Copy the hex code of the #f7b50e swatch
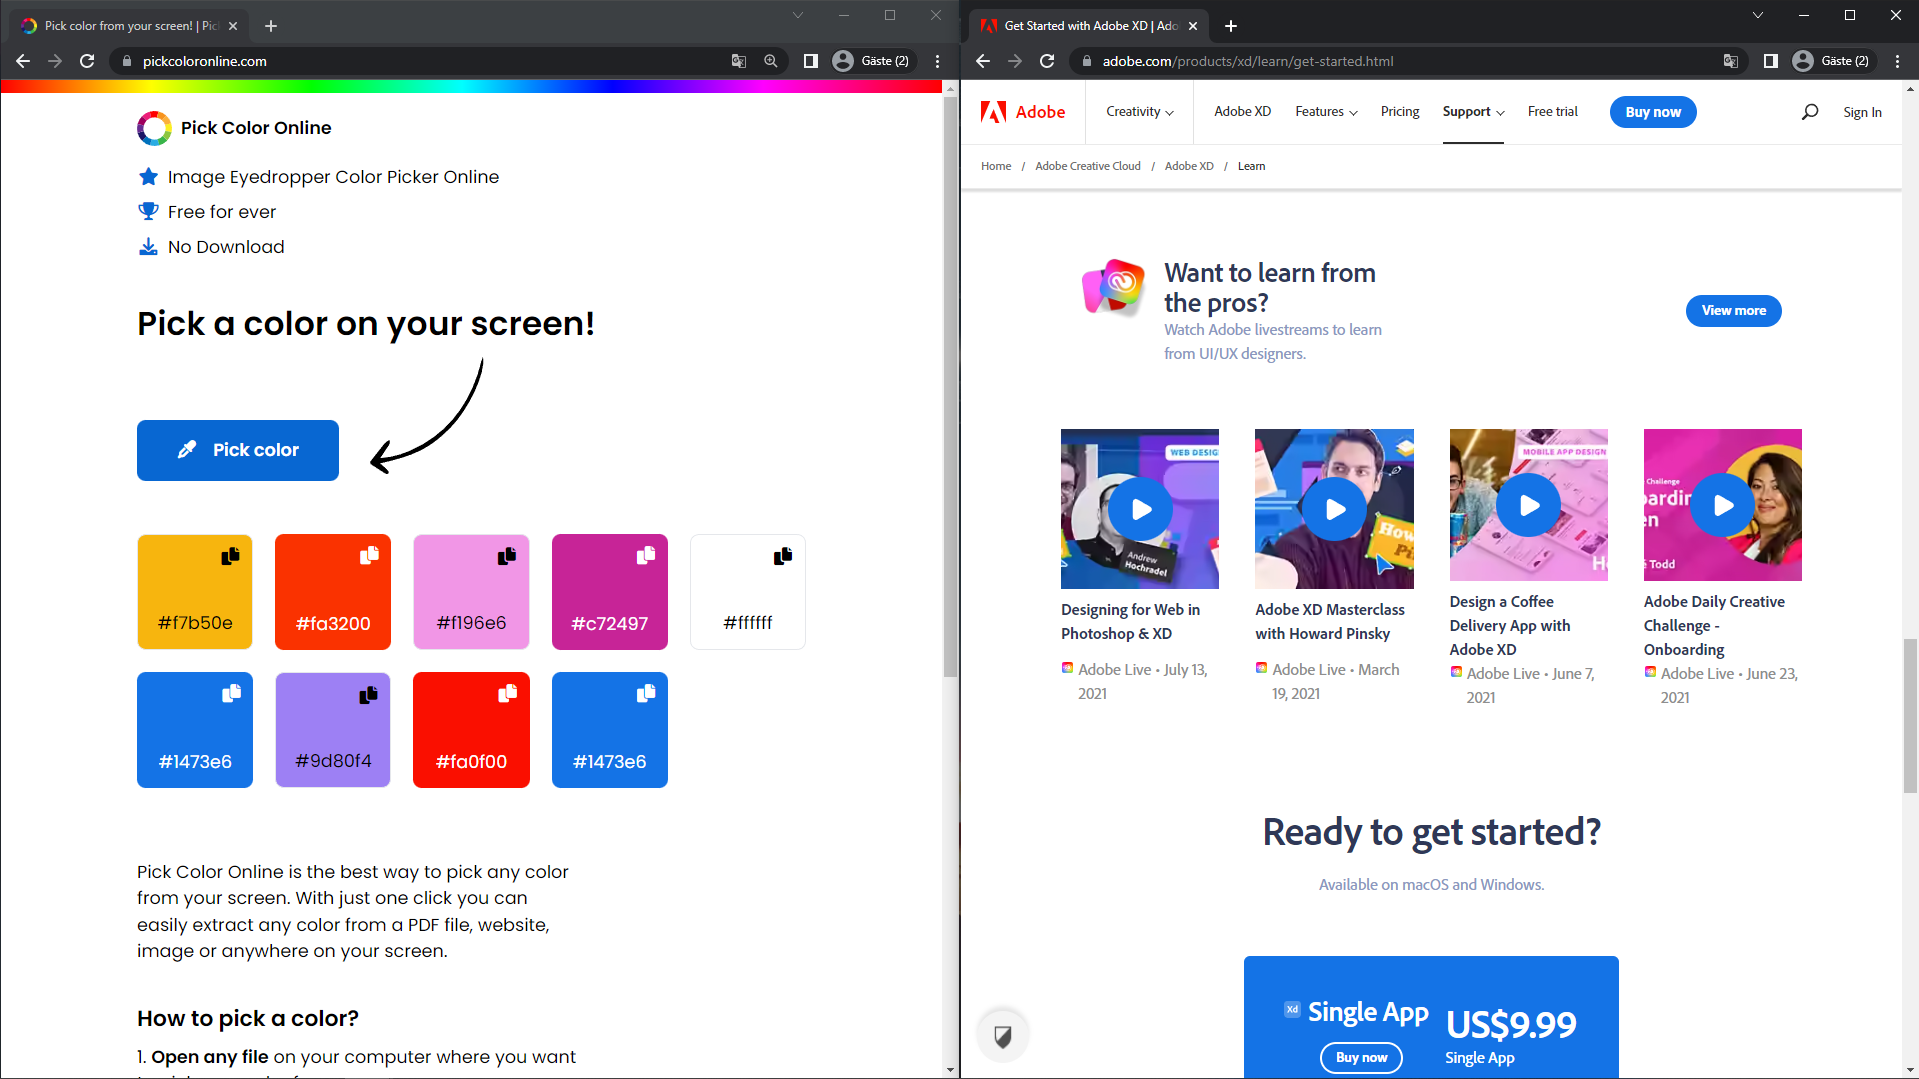This screenshot has width=1919, height=1079. (231, 555)
